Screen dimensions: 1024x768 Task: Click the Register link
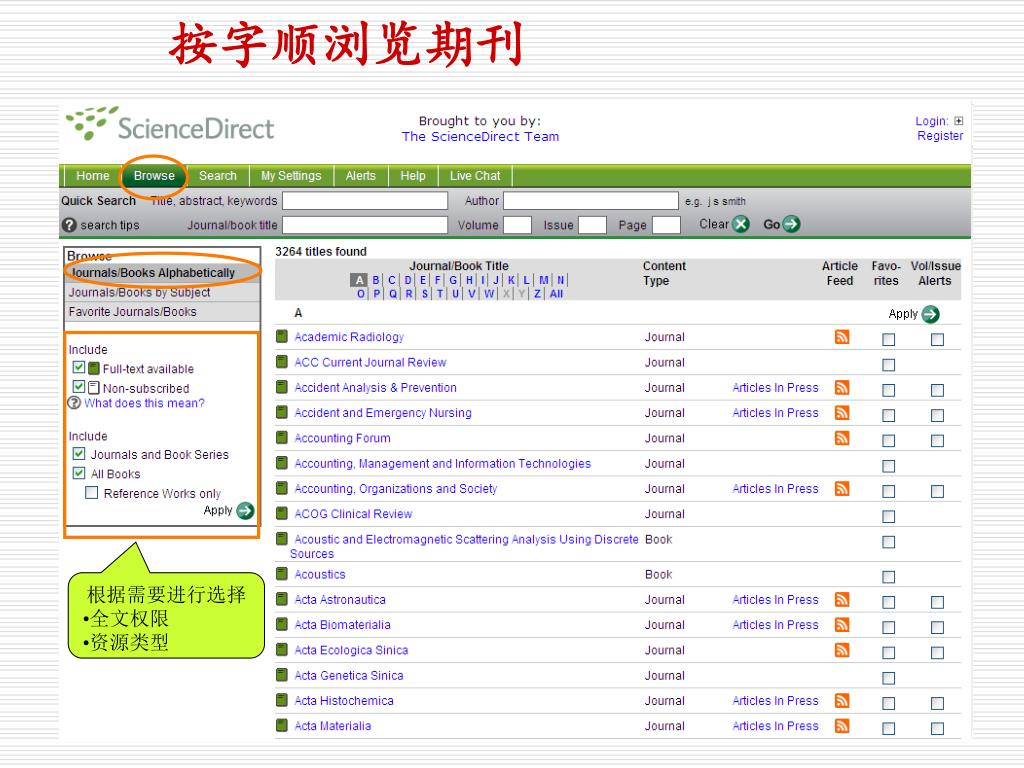tap(940, 136)
